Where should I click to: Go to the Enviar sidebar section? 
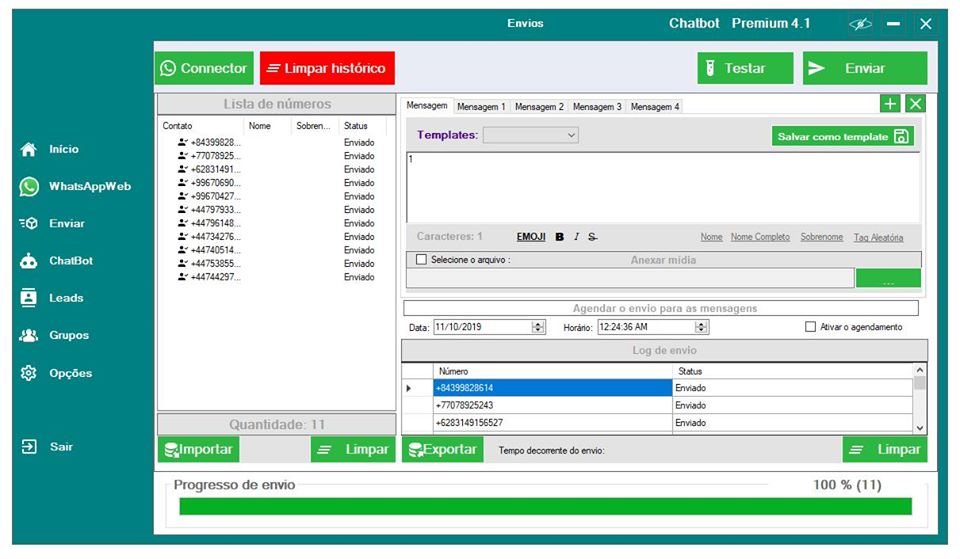(52, 223)
